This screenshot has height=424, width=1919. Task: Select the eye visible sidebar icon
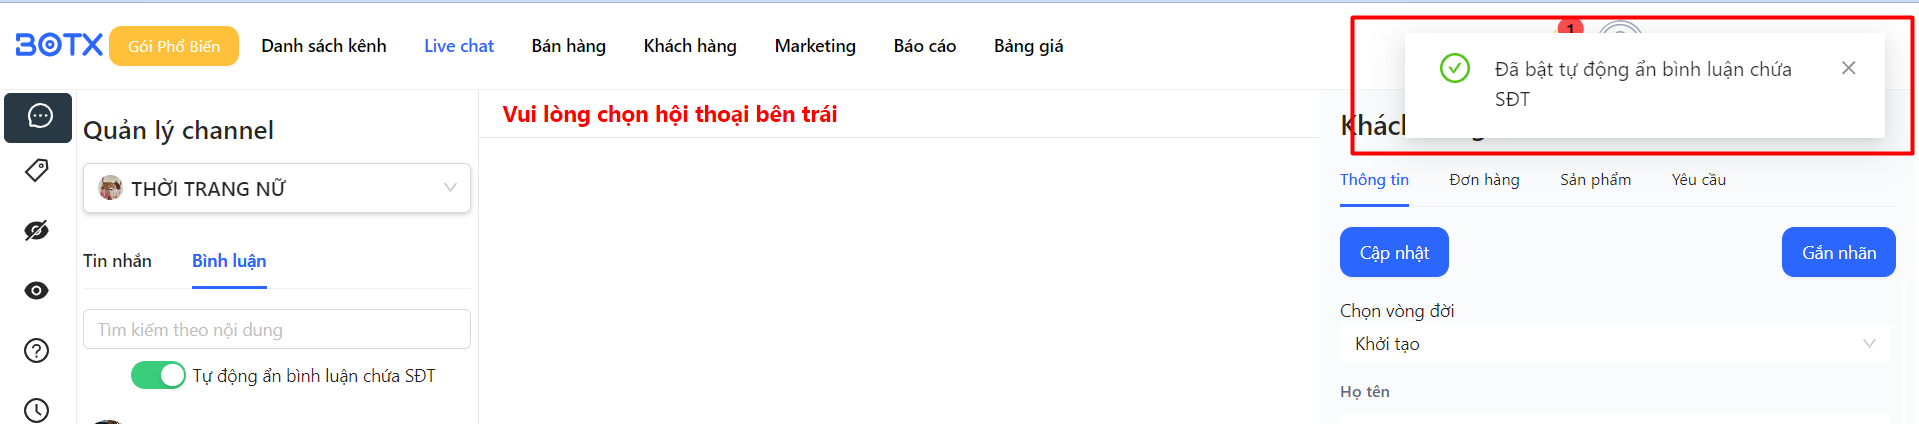pos(37,291)
